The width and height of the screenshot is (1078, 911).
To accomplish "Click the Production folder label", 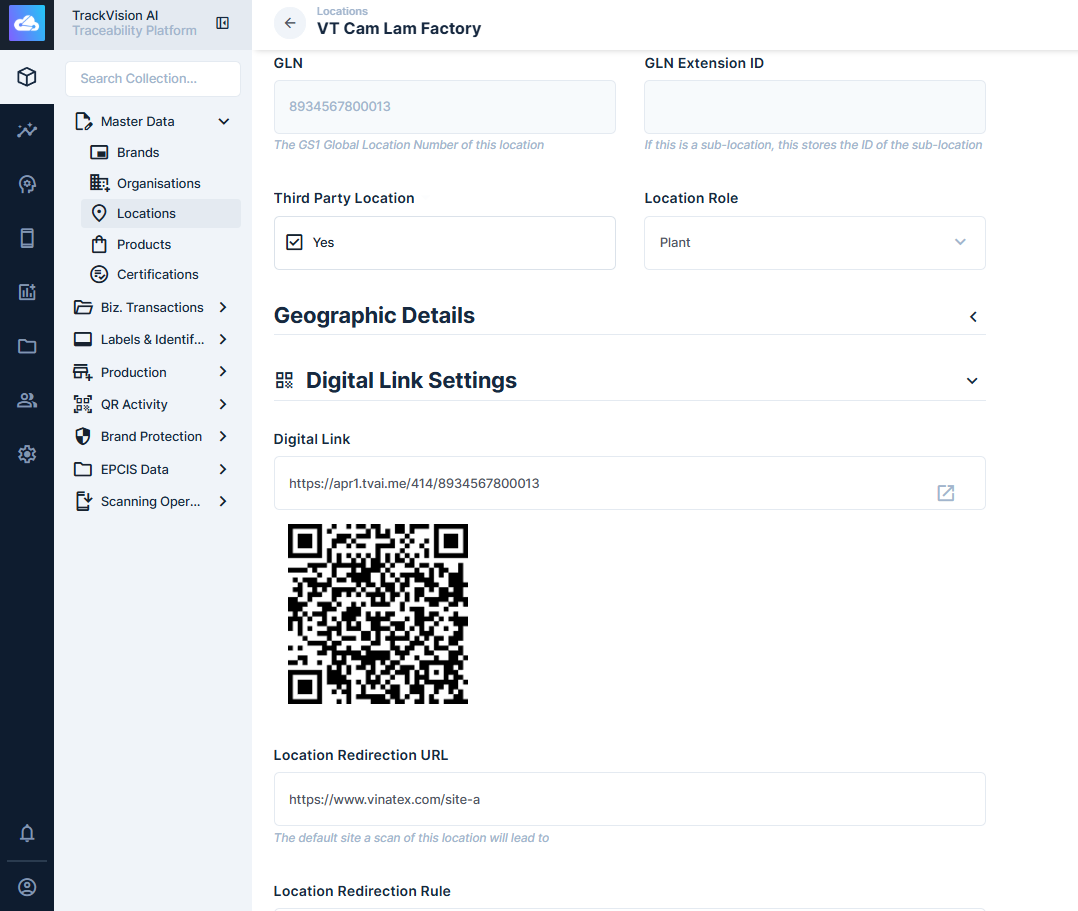I will click(x=133, y=372).
